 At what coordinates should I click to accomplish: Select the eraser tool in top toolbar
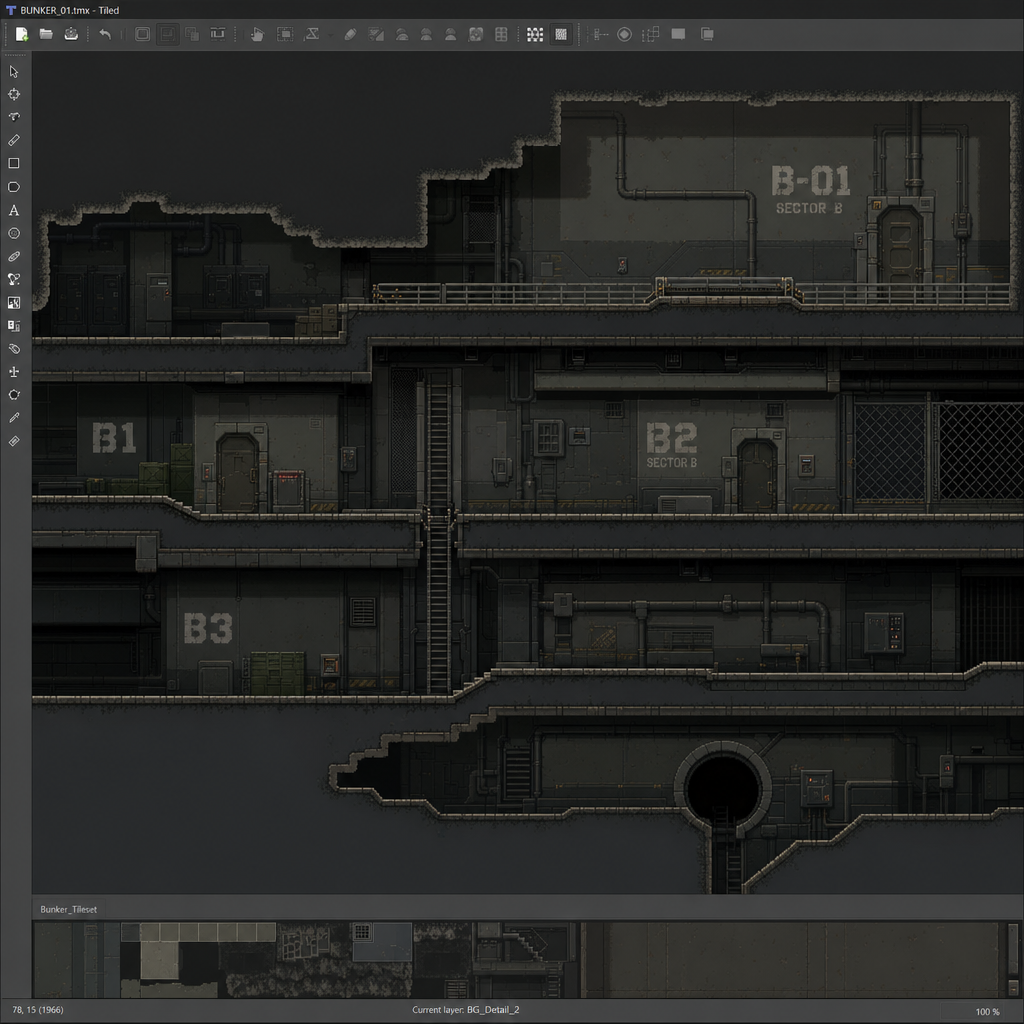(350, 35)
